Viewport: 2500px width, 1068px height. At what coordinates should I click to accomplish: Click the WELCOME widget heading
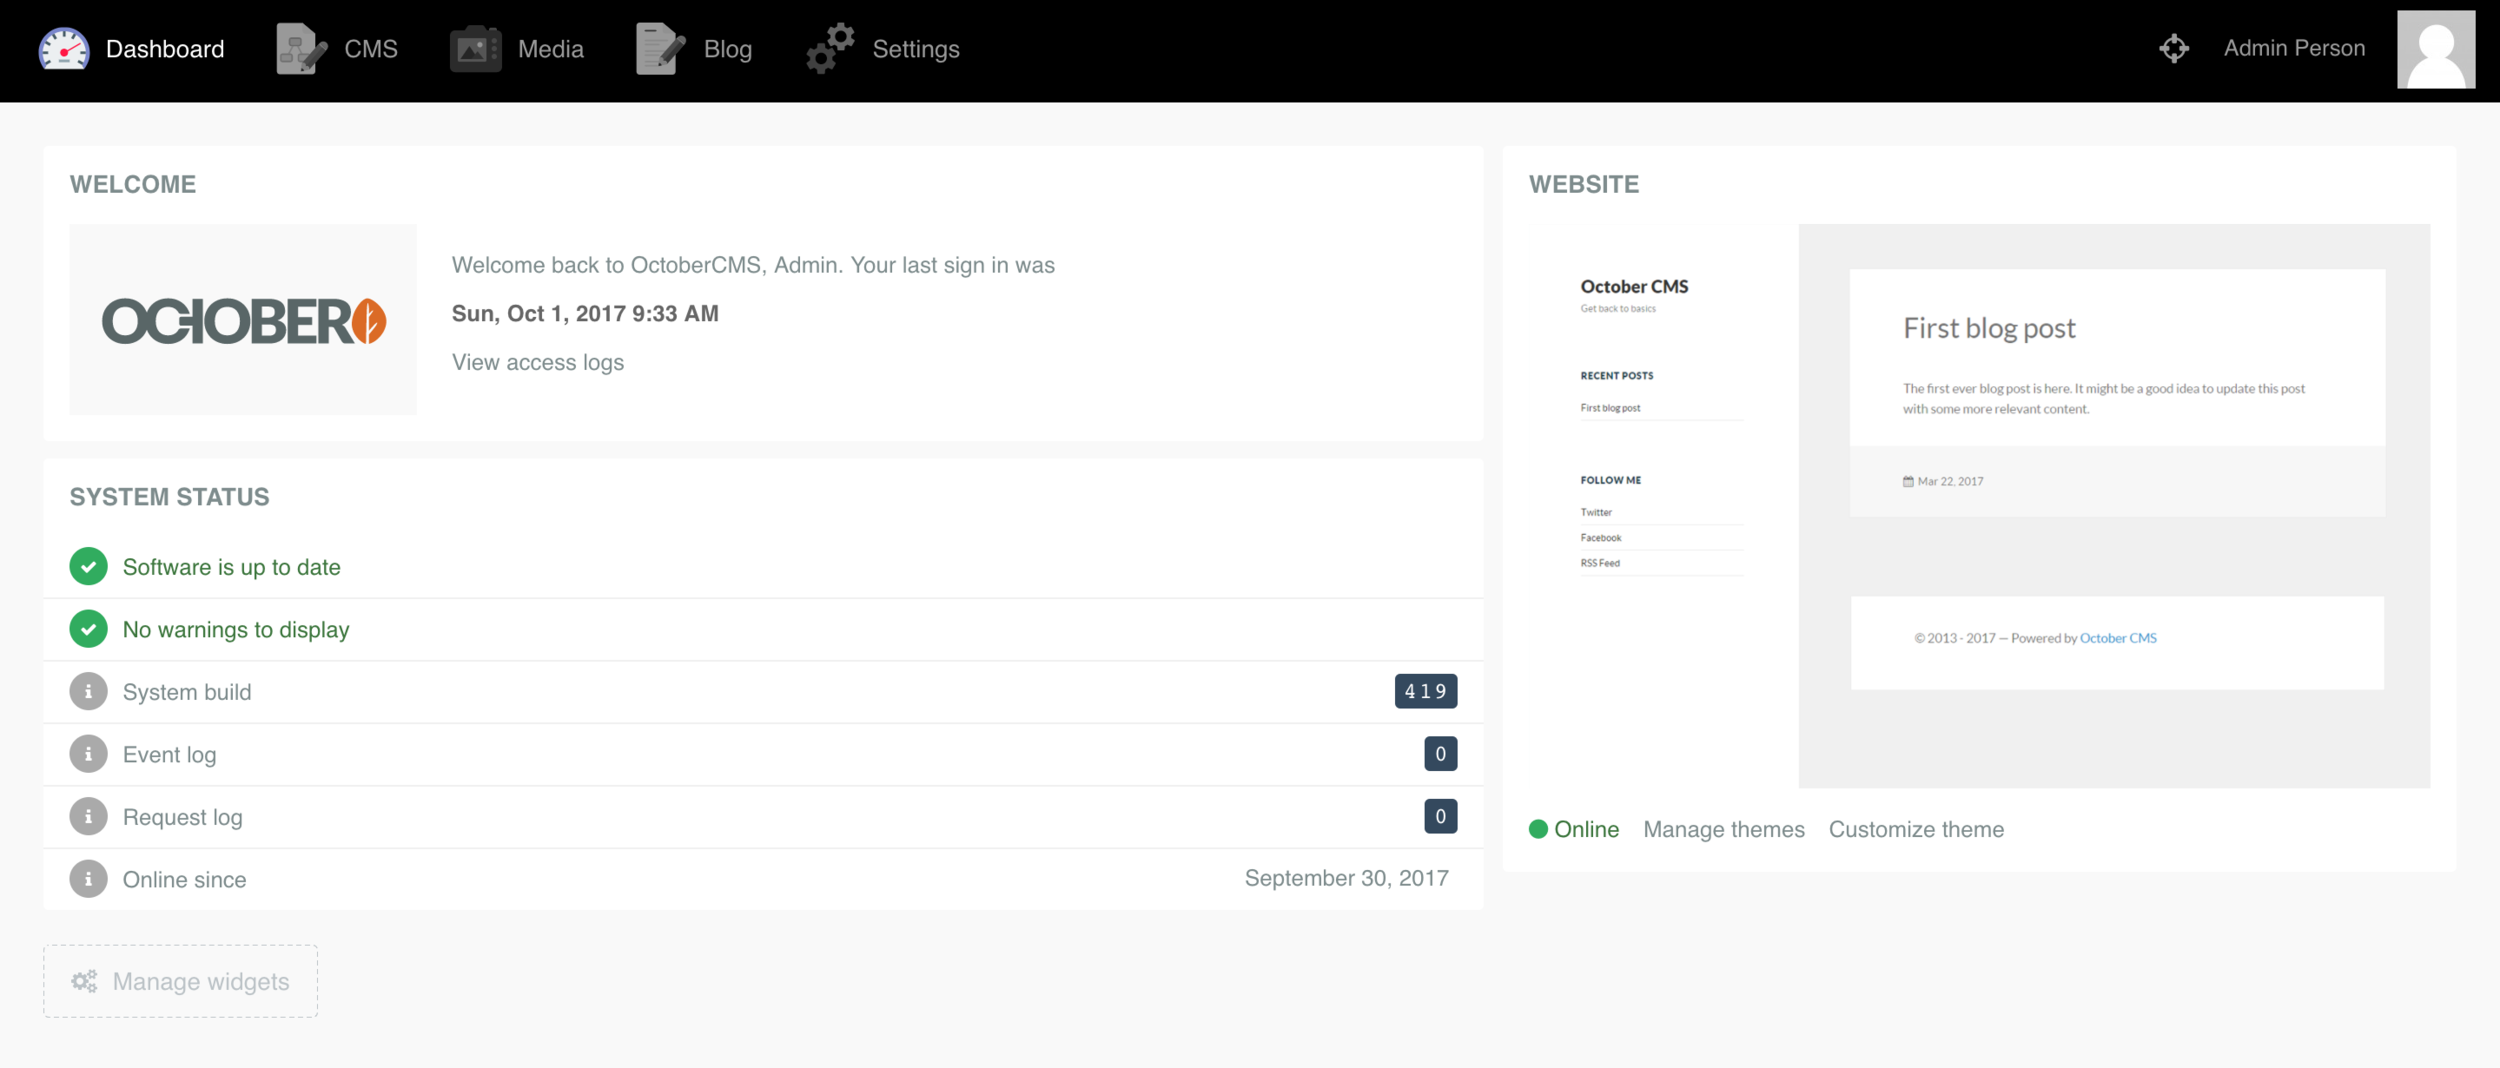(x=133, y=184)
